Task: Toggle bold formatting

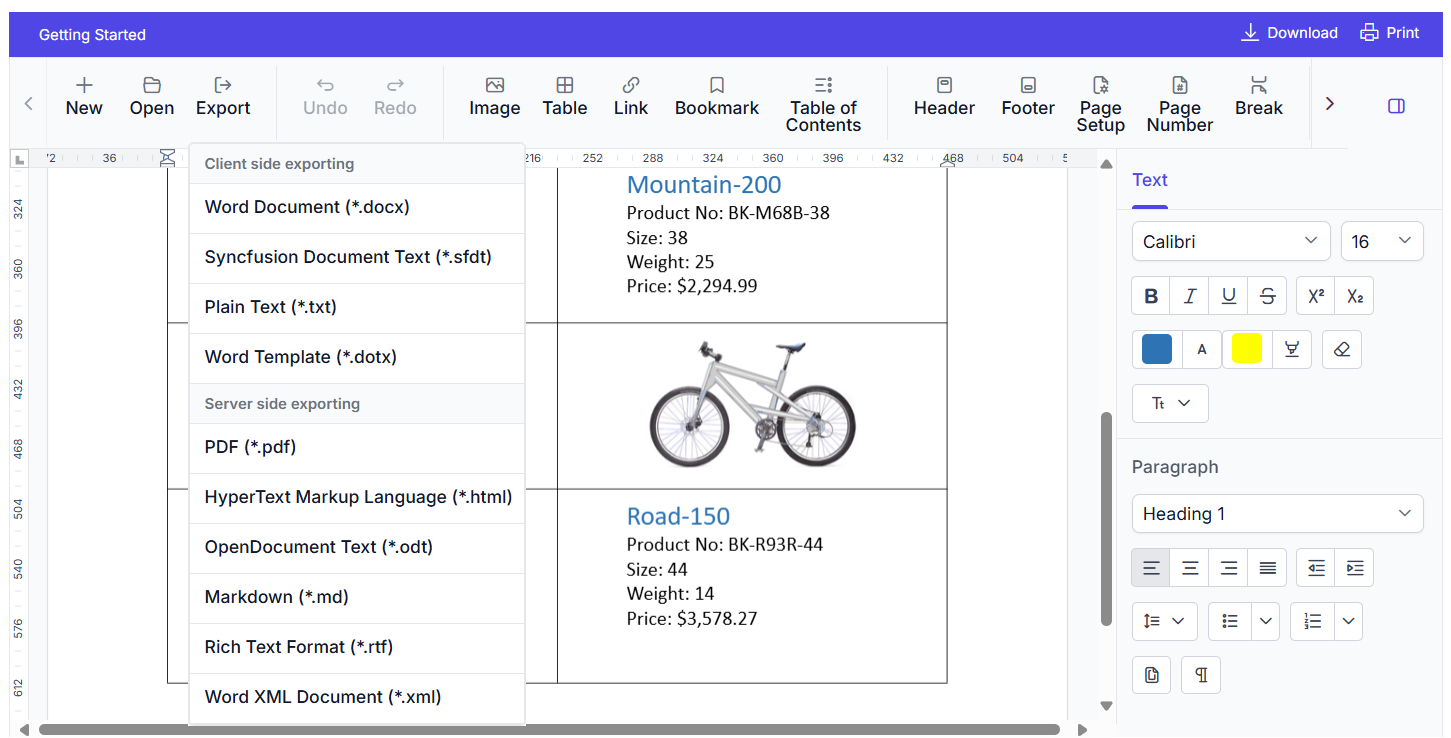Action: coord(1151,296)
